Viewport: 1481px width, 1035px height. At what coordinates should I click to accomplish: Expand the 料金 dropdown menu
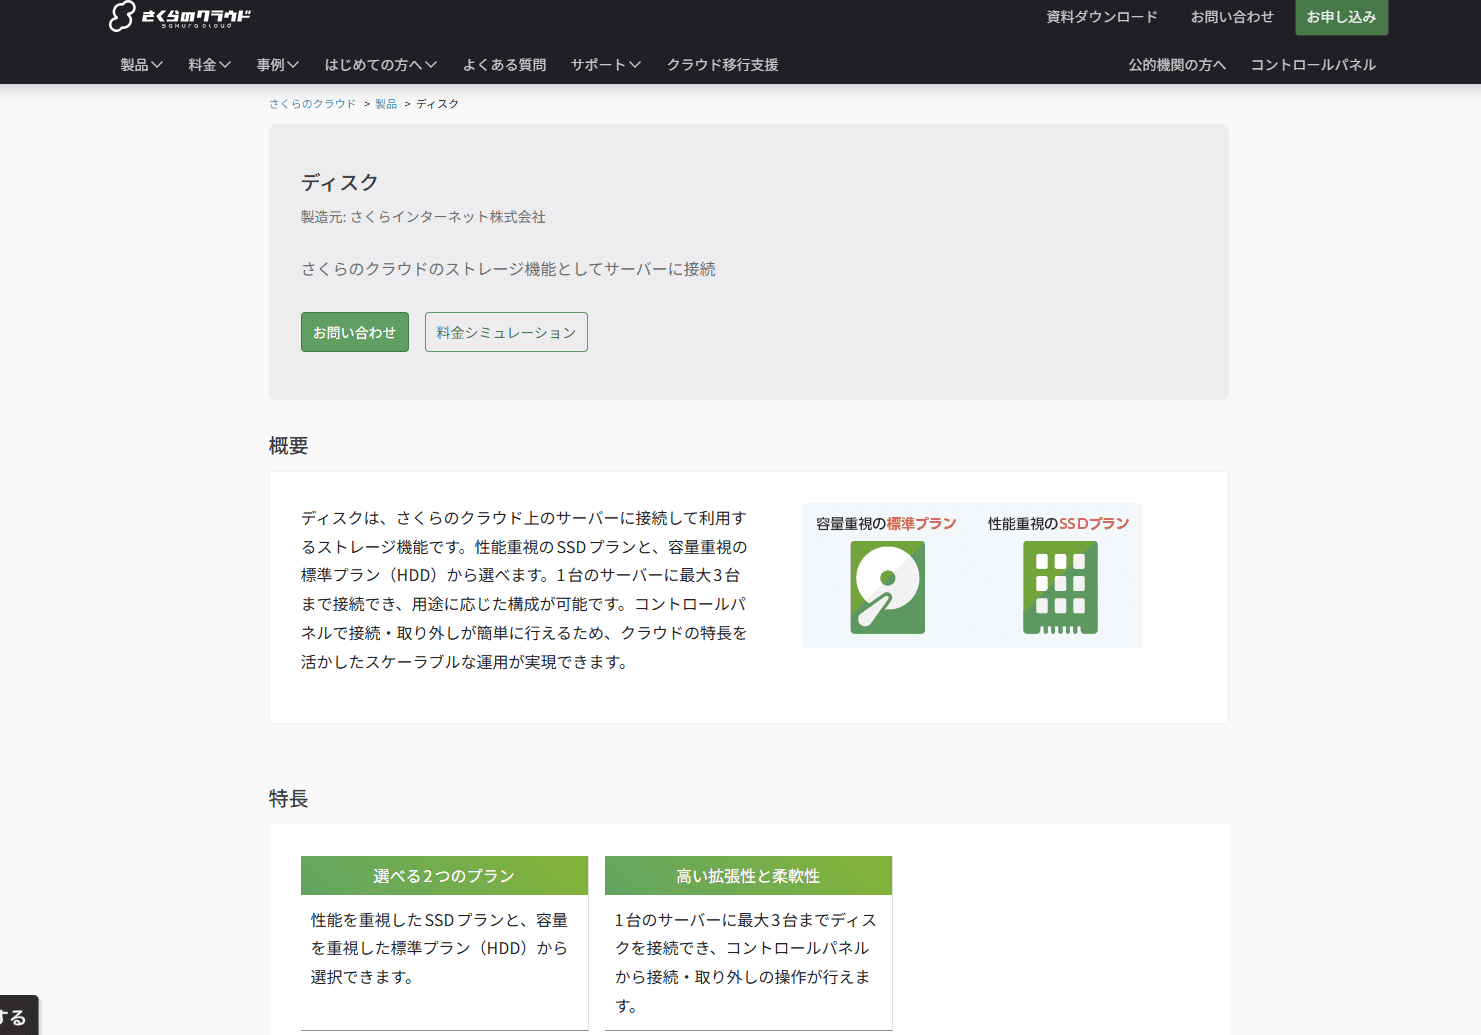pos(209,64)
